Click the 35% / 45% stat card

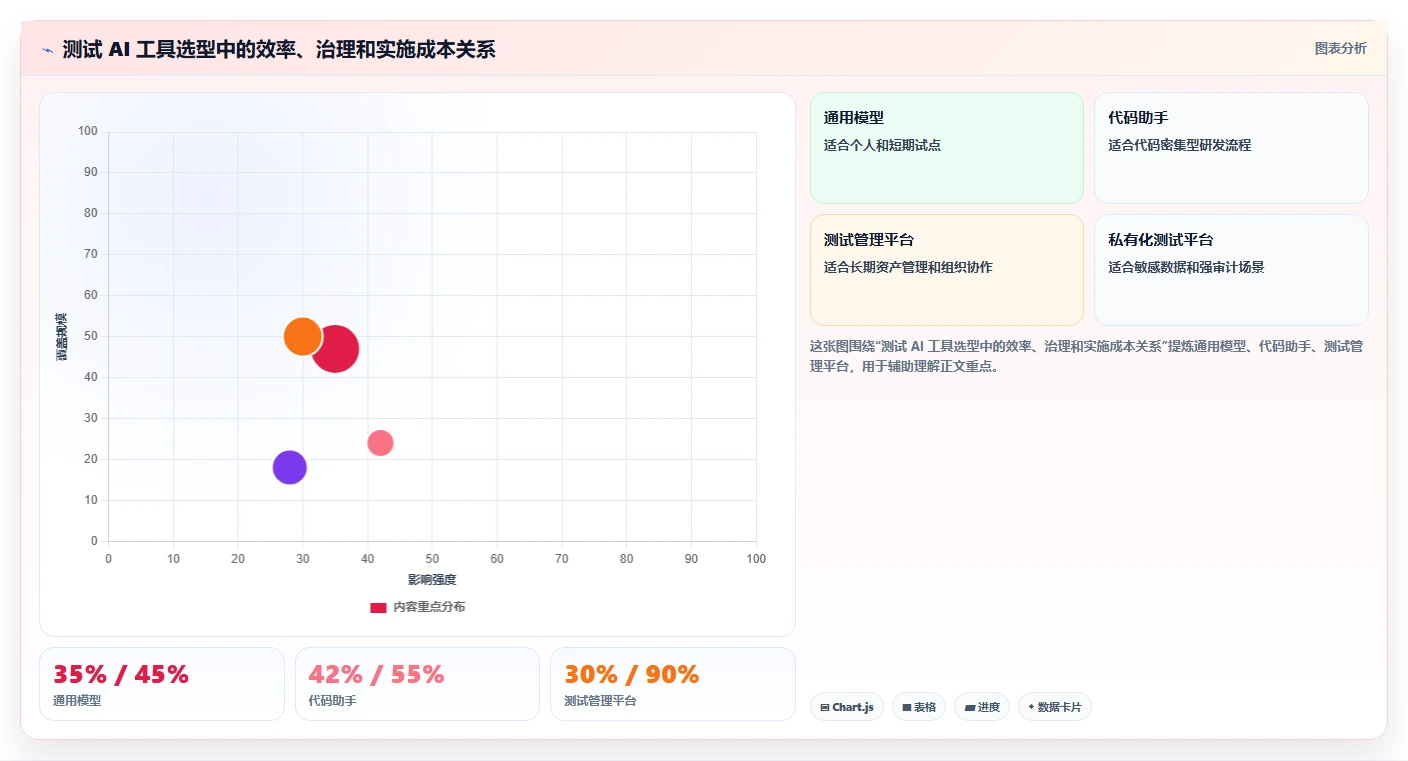point(162,684)
